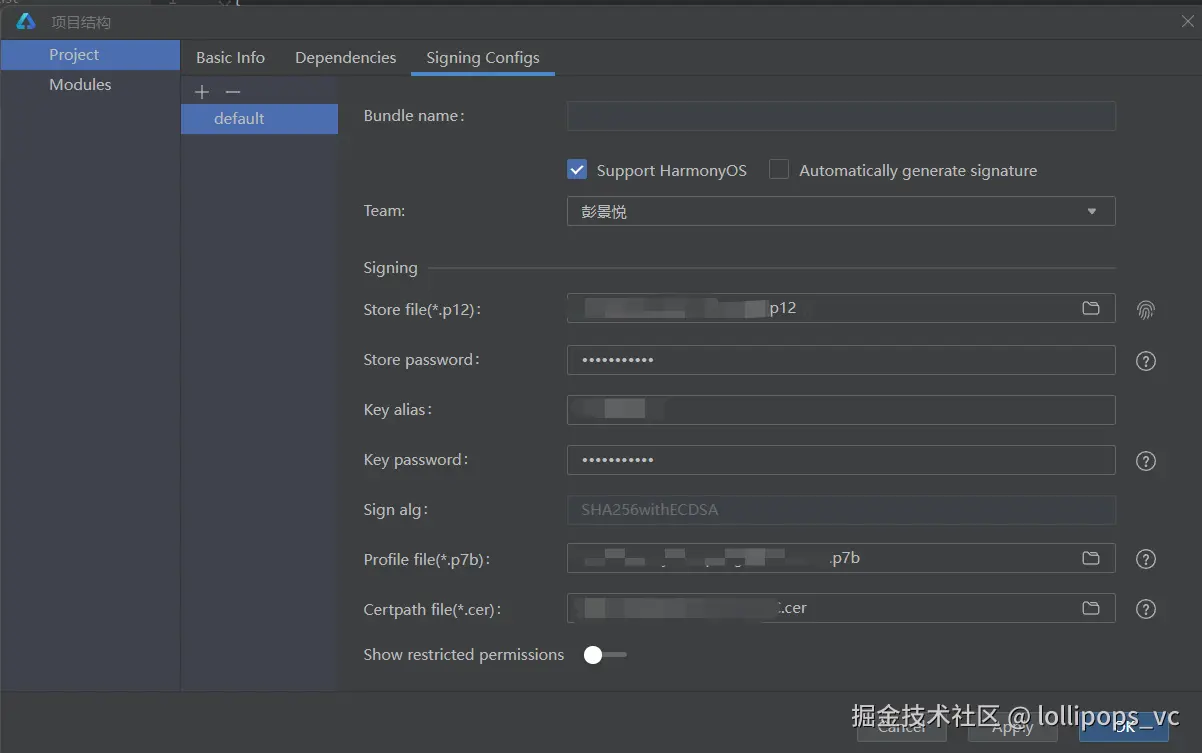Select the default signing config entry

point(260,118)
